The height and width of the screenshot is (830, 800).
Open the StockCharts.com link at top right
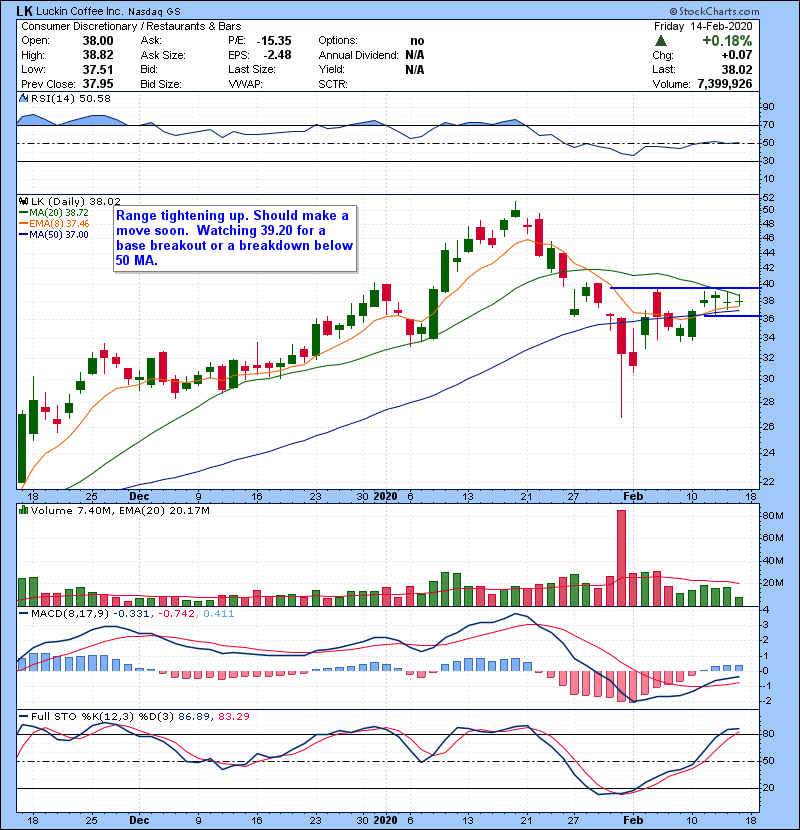pyautogui.click(x=714, y=11)
